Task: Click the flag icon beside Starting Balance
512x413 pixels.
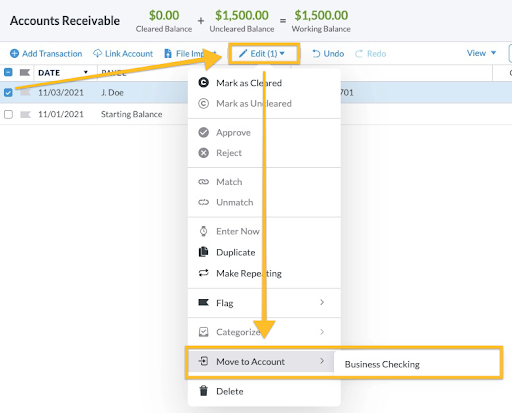Action: [25, 115]
